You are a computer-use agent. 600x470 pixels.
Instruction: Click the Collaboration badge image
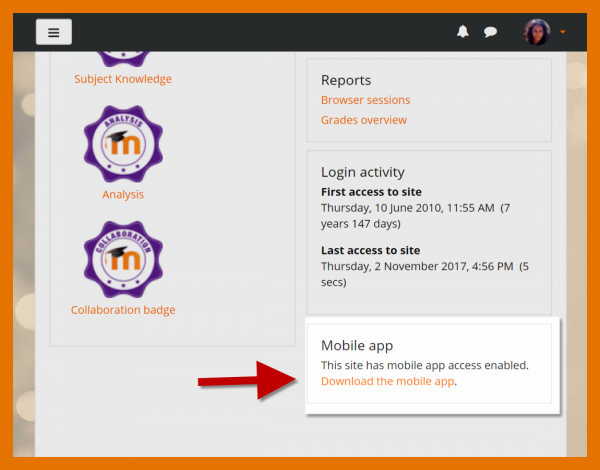[123, 260]
